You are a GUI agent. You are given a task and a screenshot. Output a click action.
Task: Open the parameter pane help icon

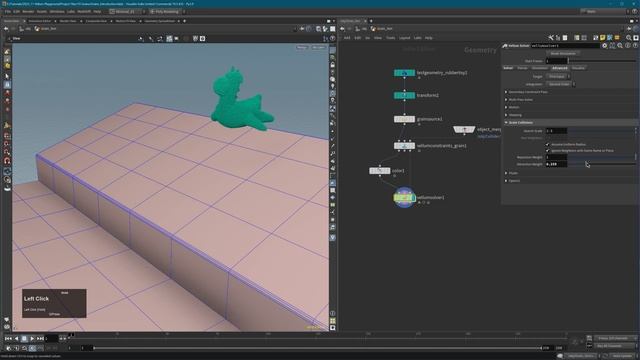coord(635,46)
